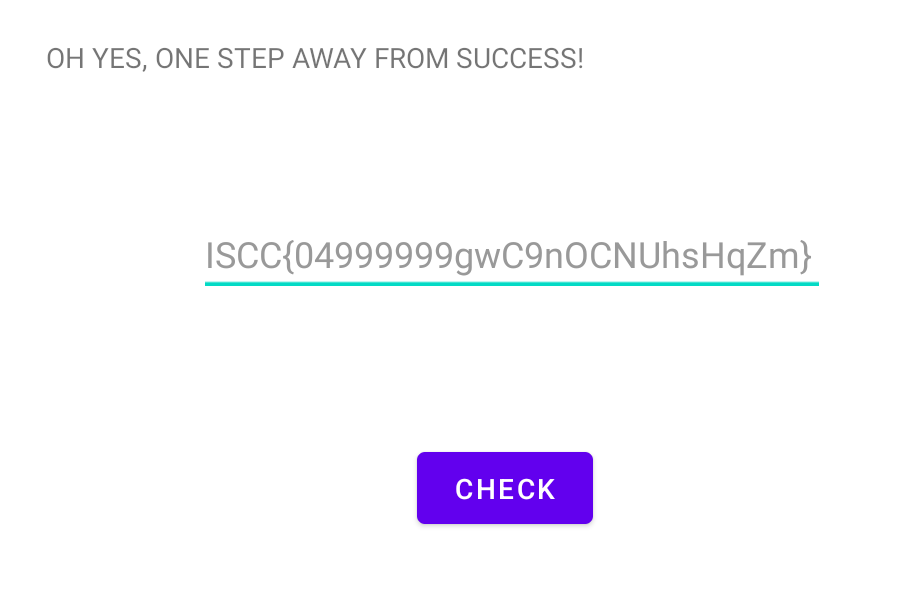923x608 pixels.
Task: Click the word 'FROM' in the heading
Action: [411, 59]
